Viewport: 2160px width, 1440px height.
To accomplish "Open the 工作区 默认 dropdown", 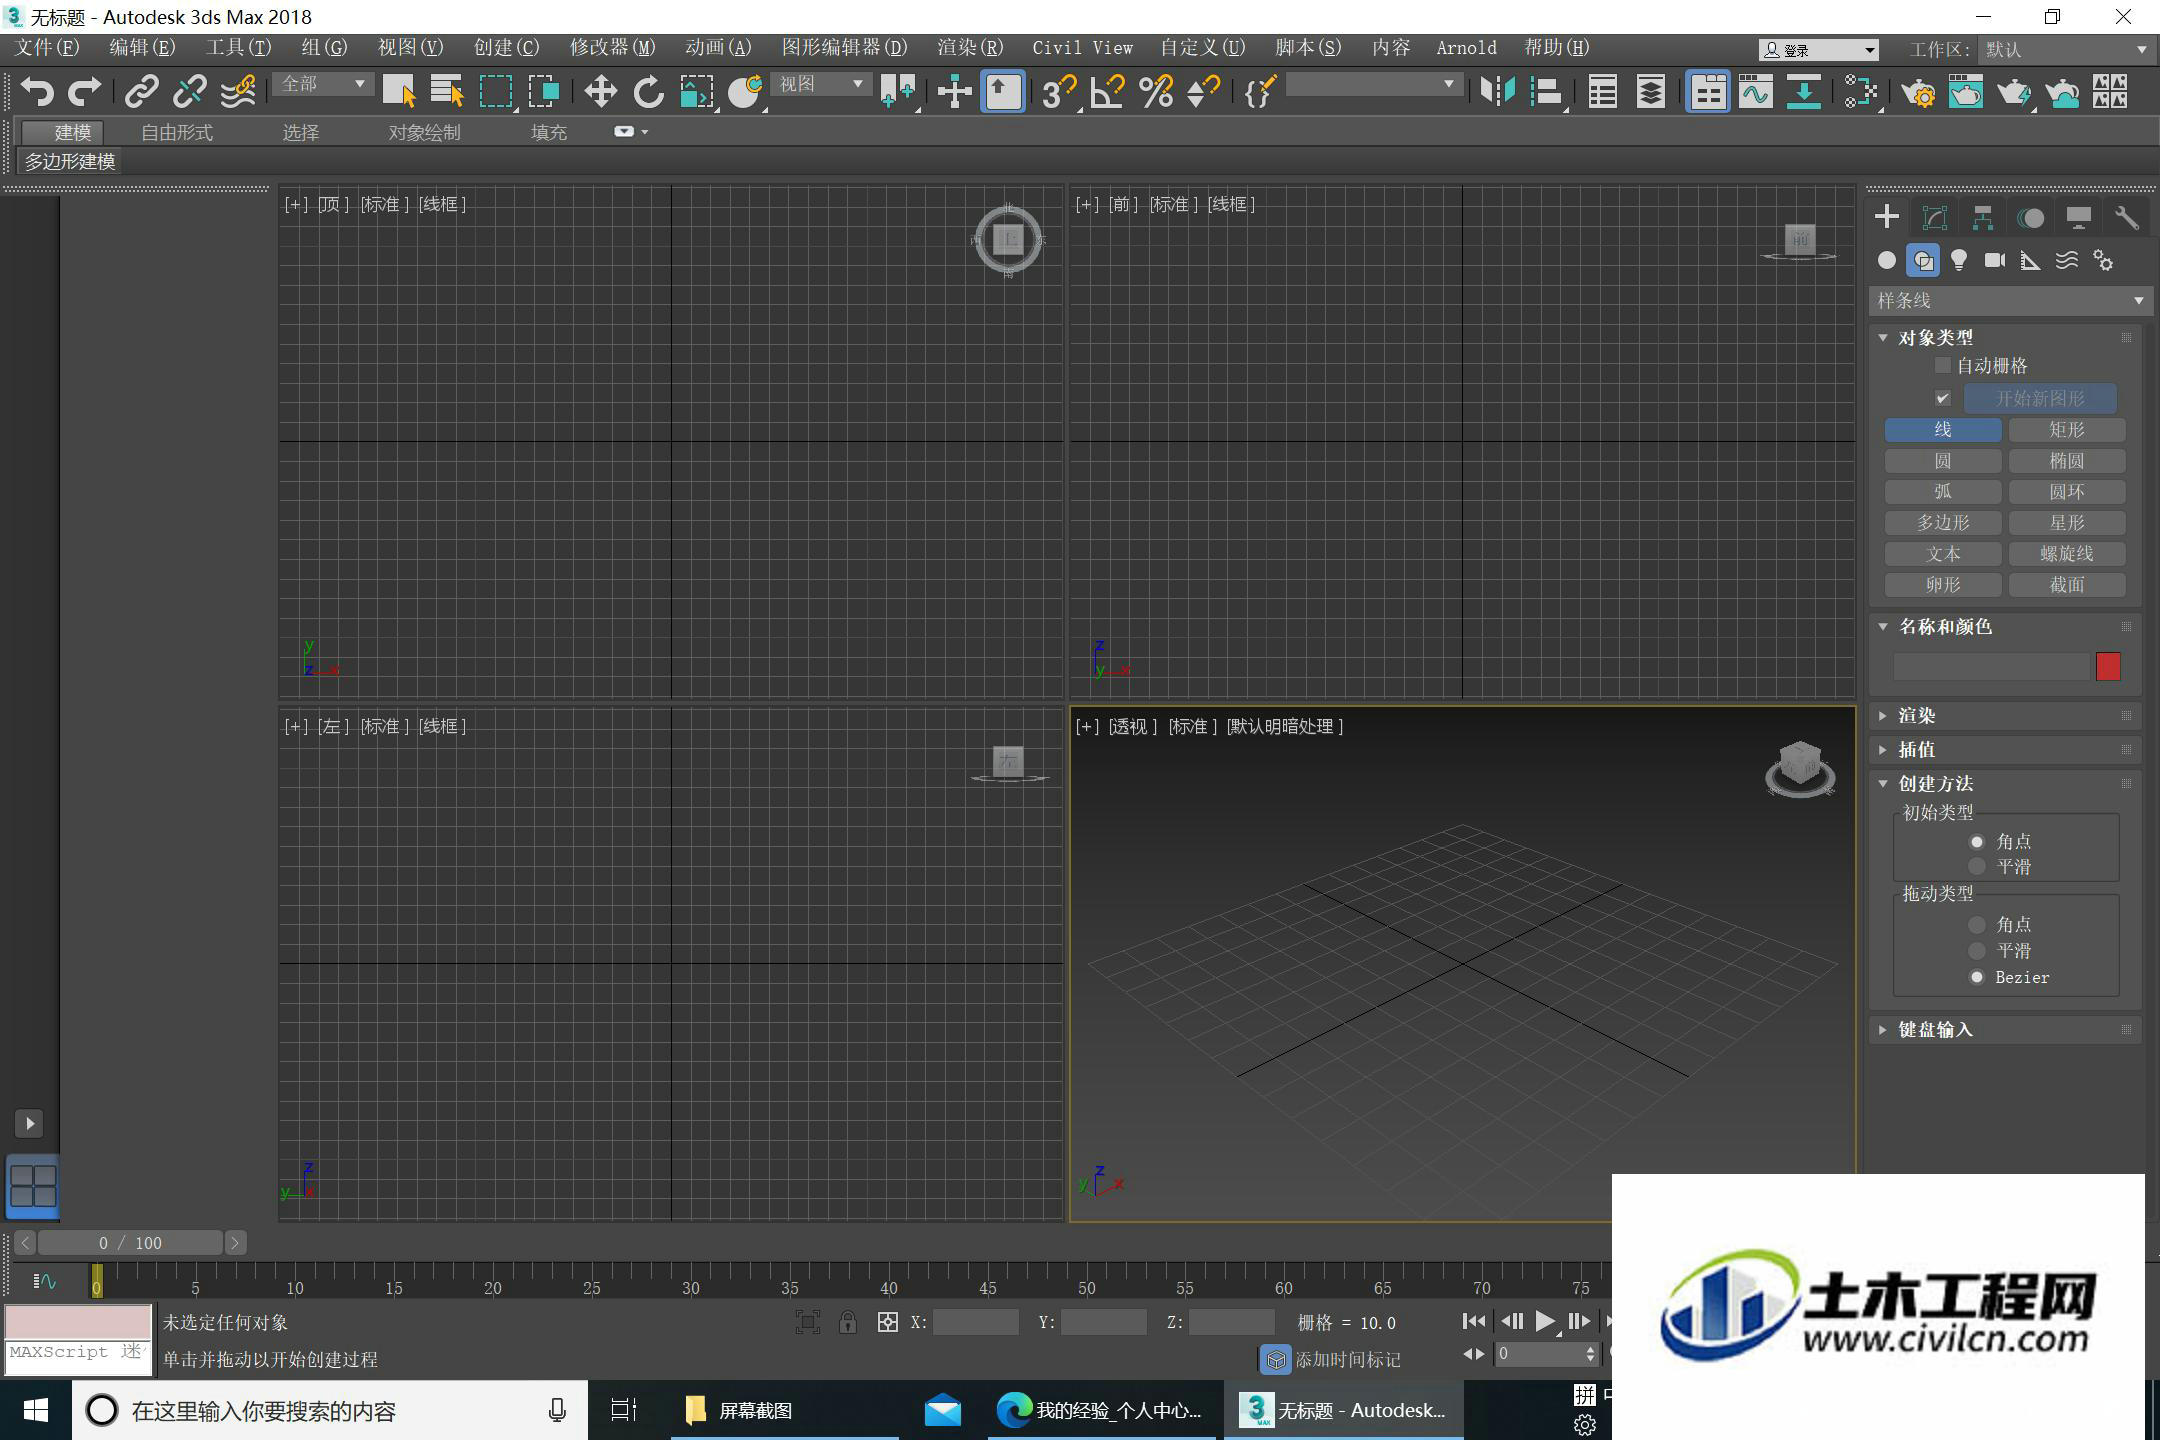I will tap(2065, 49).
